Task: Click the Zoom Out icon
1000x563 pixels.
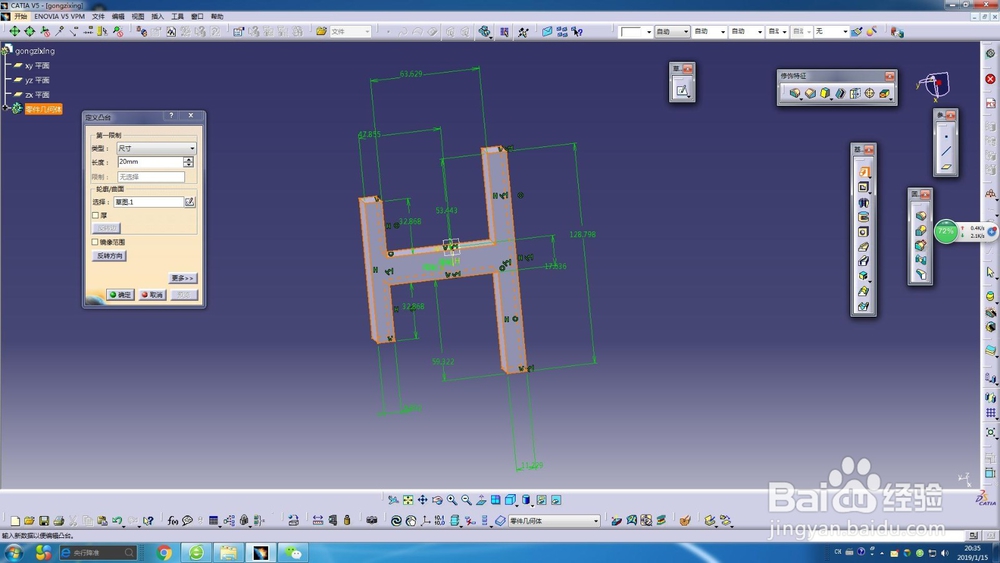Action: tap(467, 500)
